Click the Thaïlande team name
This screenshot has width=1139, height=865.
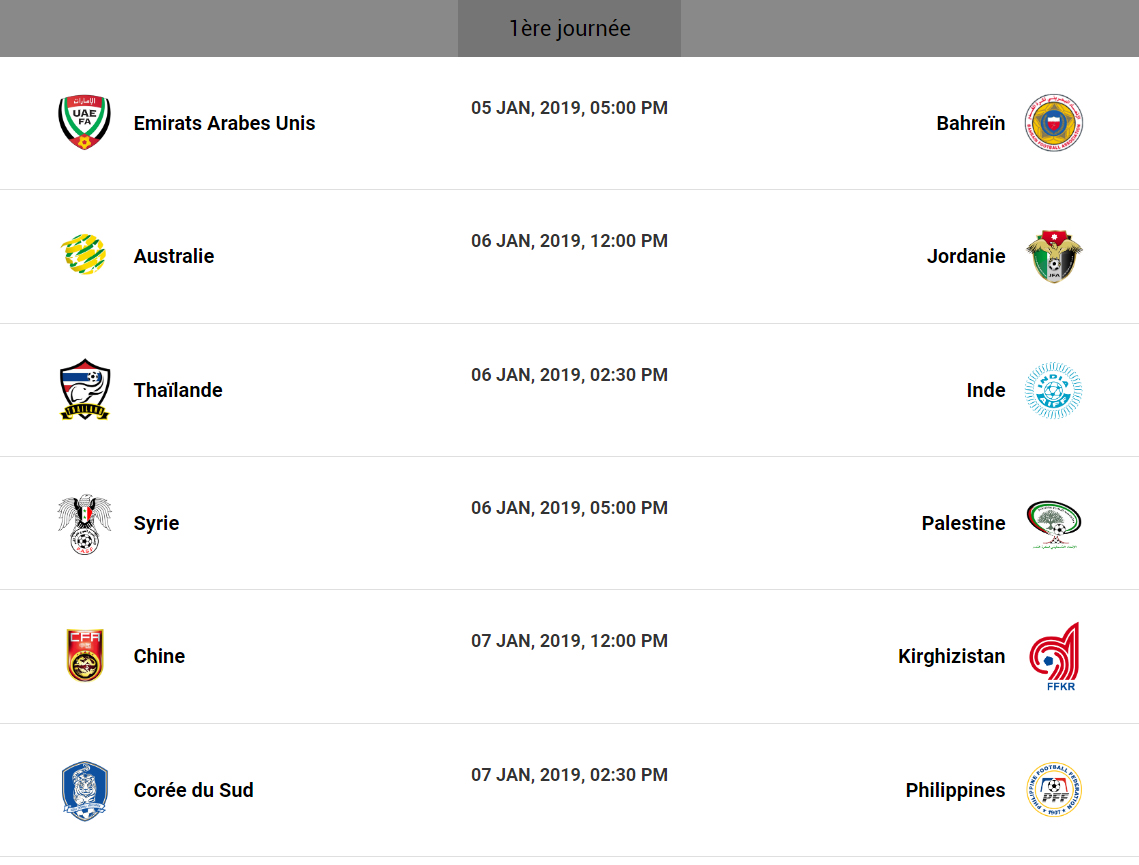[178, 390]
